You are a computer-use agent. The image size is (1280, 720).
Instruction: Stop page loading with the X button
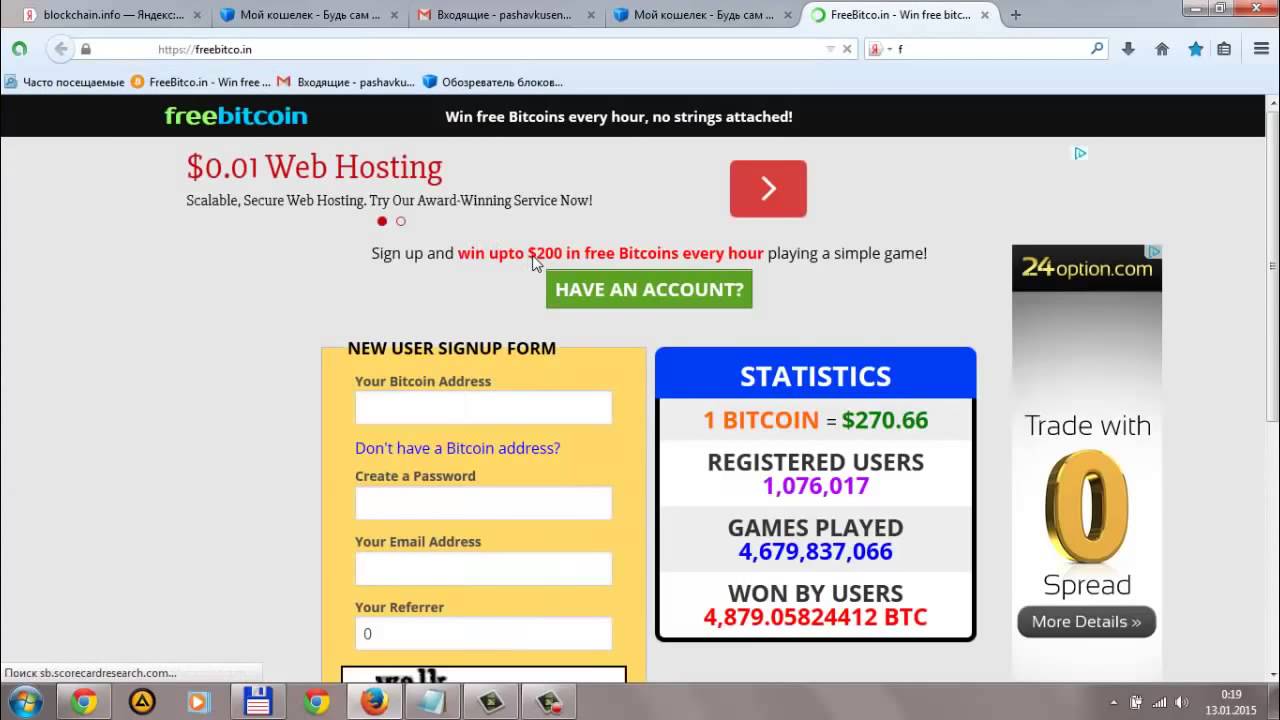(x=847, y=49)
